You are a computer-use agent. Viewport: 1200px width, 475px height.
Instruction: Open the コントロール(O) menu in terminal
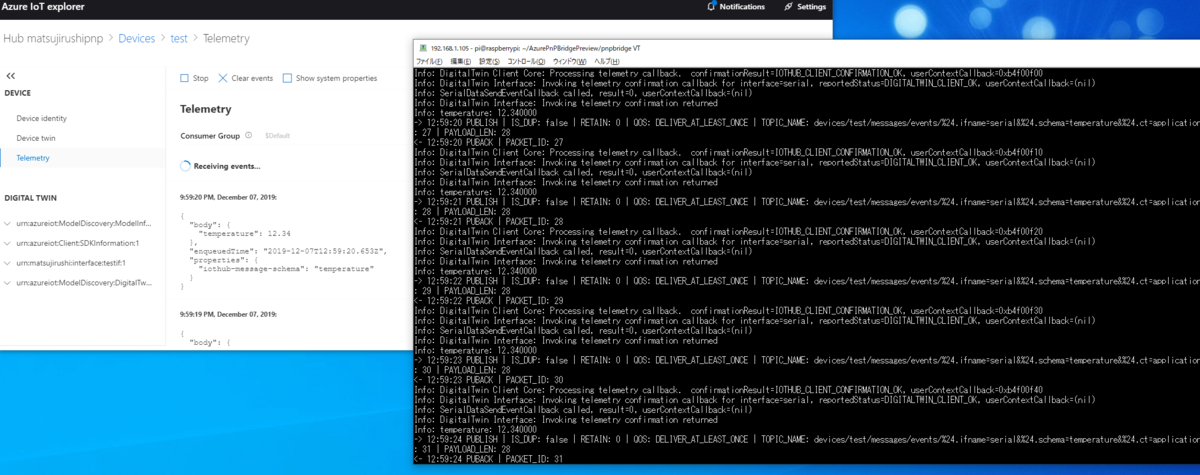pos(526,61)
